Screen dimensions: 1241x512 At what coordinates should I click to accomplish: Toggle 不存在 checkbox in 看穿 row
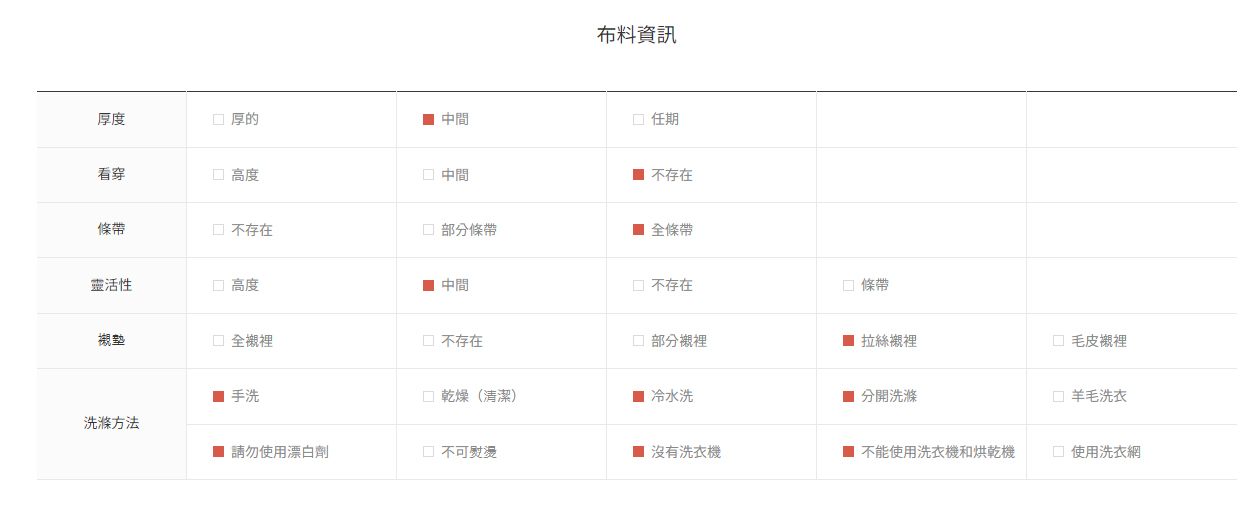[638, 175]
